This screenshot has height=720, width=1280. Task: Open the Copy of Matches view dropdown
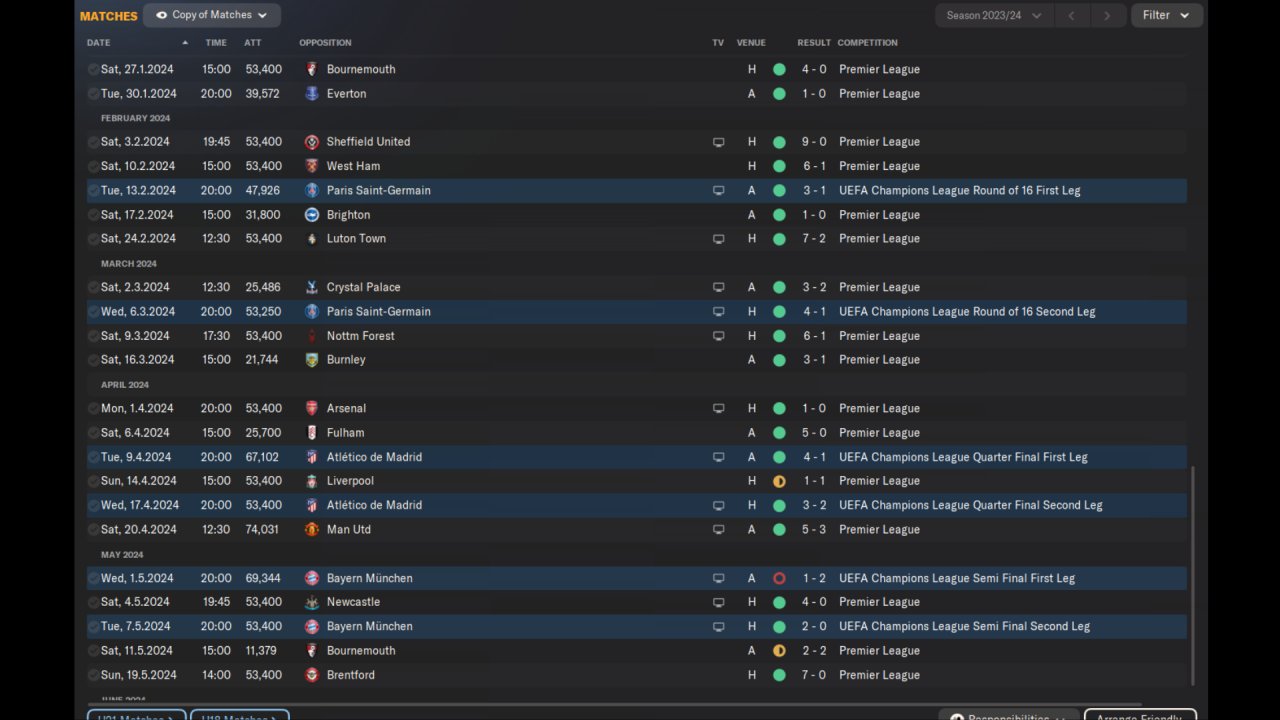pos(212,15)
